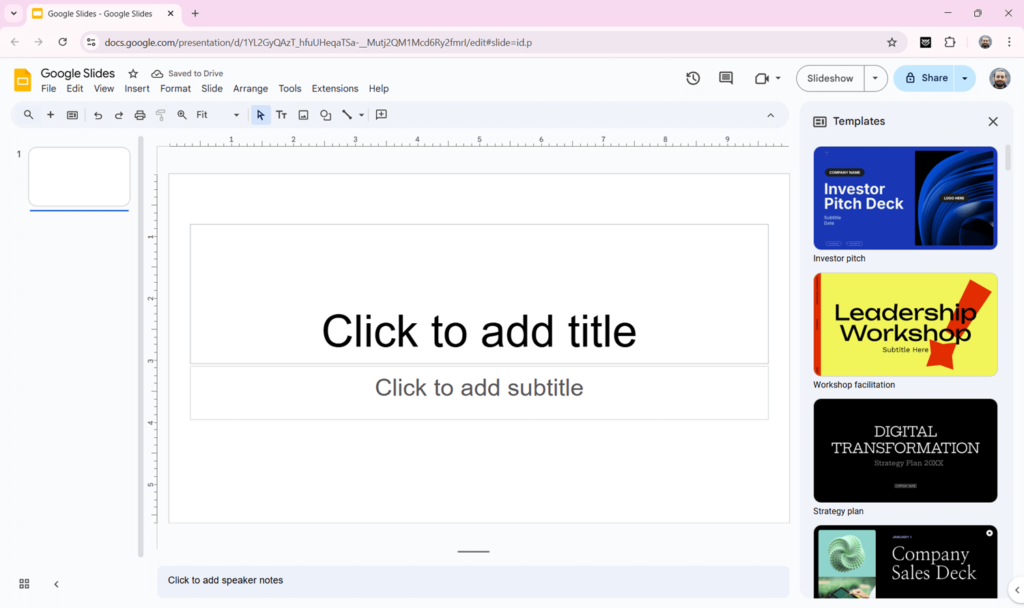Open the Insert image tool
This screenshot has height=608, width=1024.
[x=303, y=114]
